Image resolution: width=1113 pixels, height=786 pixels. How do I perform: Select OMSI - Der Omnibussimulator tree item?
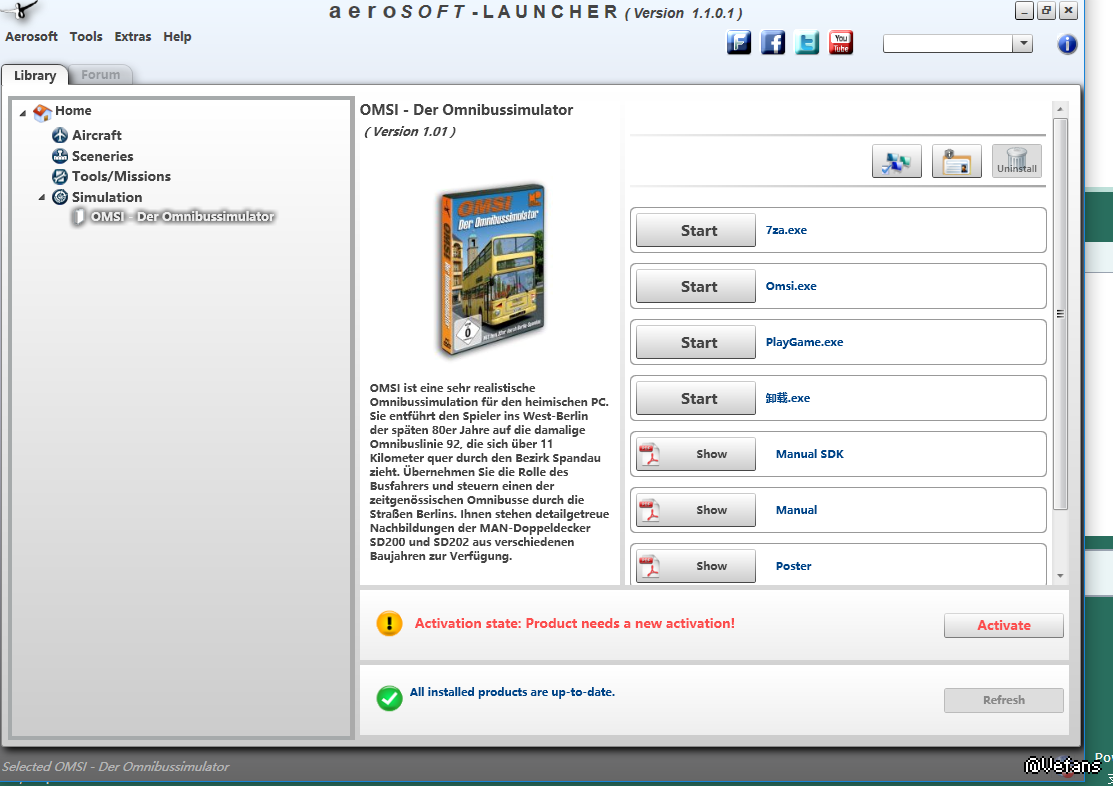tap(182, 217)
